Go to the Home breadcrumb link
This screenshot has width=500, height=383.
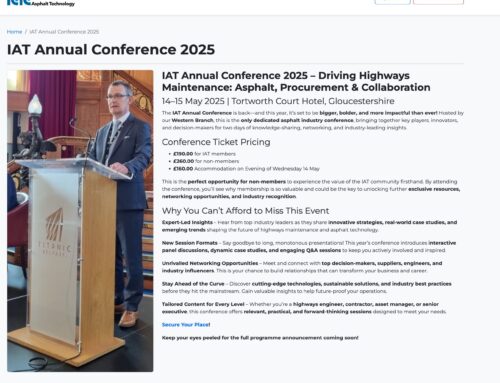(14, 32)
